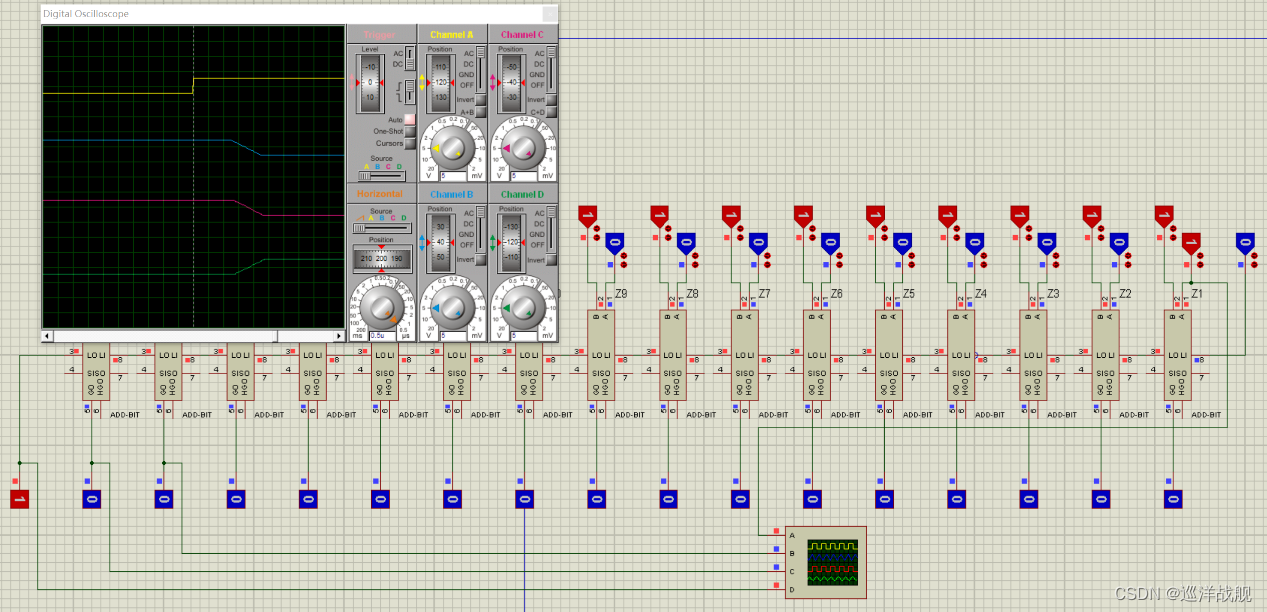The width and height of the screenshot is (1267, 612).
Task: Toggle the C+D sum button
Action: pyautogui.click(x=551, y=112)
